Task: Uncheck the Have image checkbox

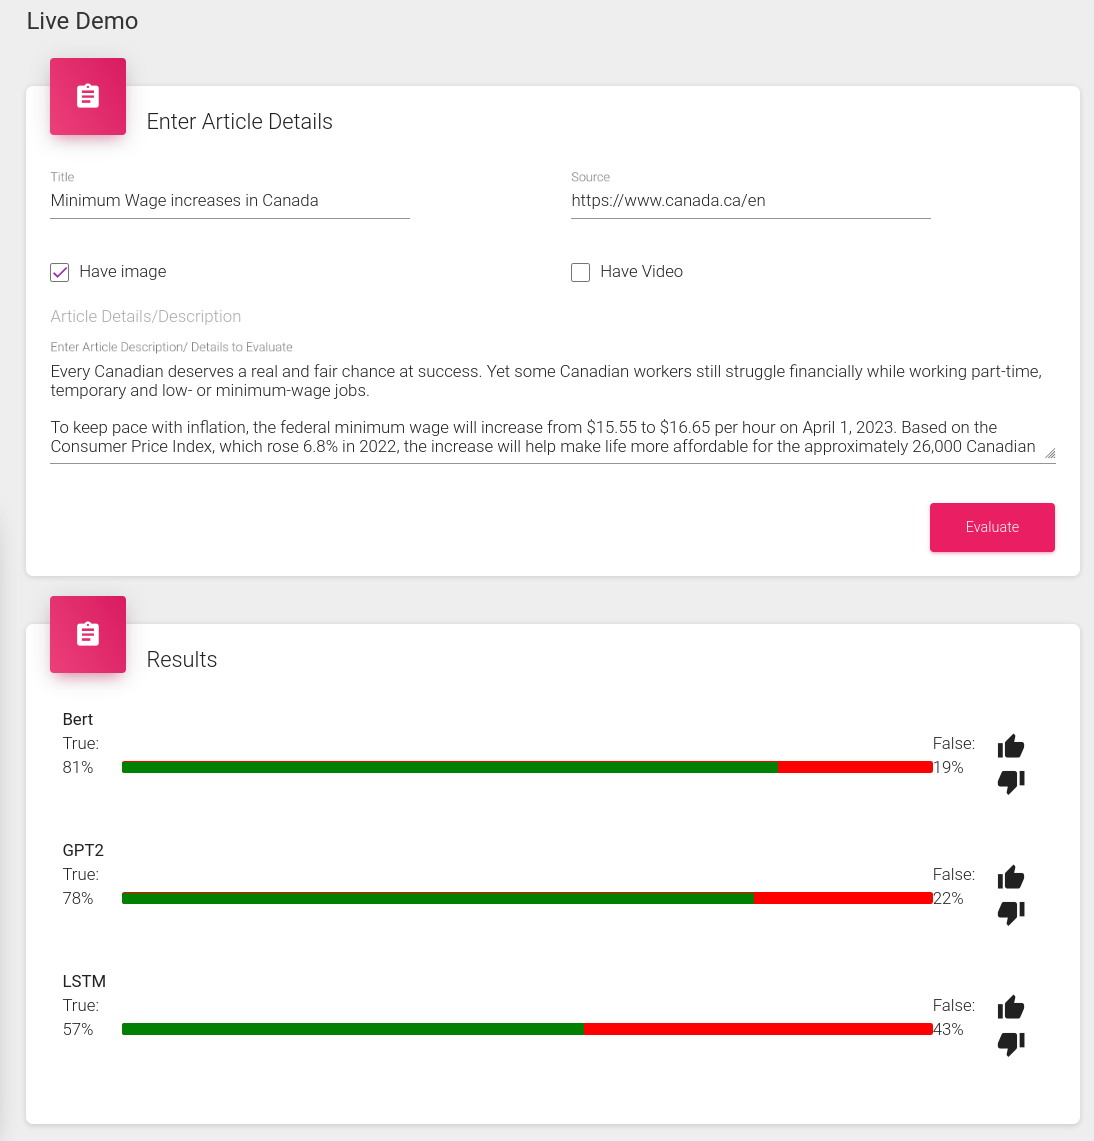Action: (60, 272)
